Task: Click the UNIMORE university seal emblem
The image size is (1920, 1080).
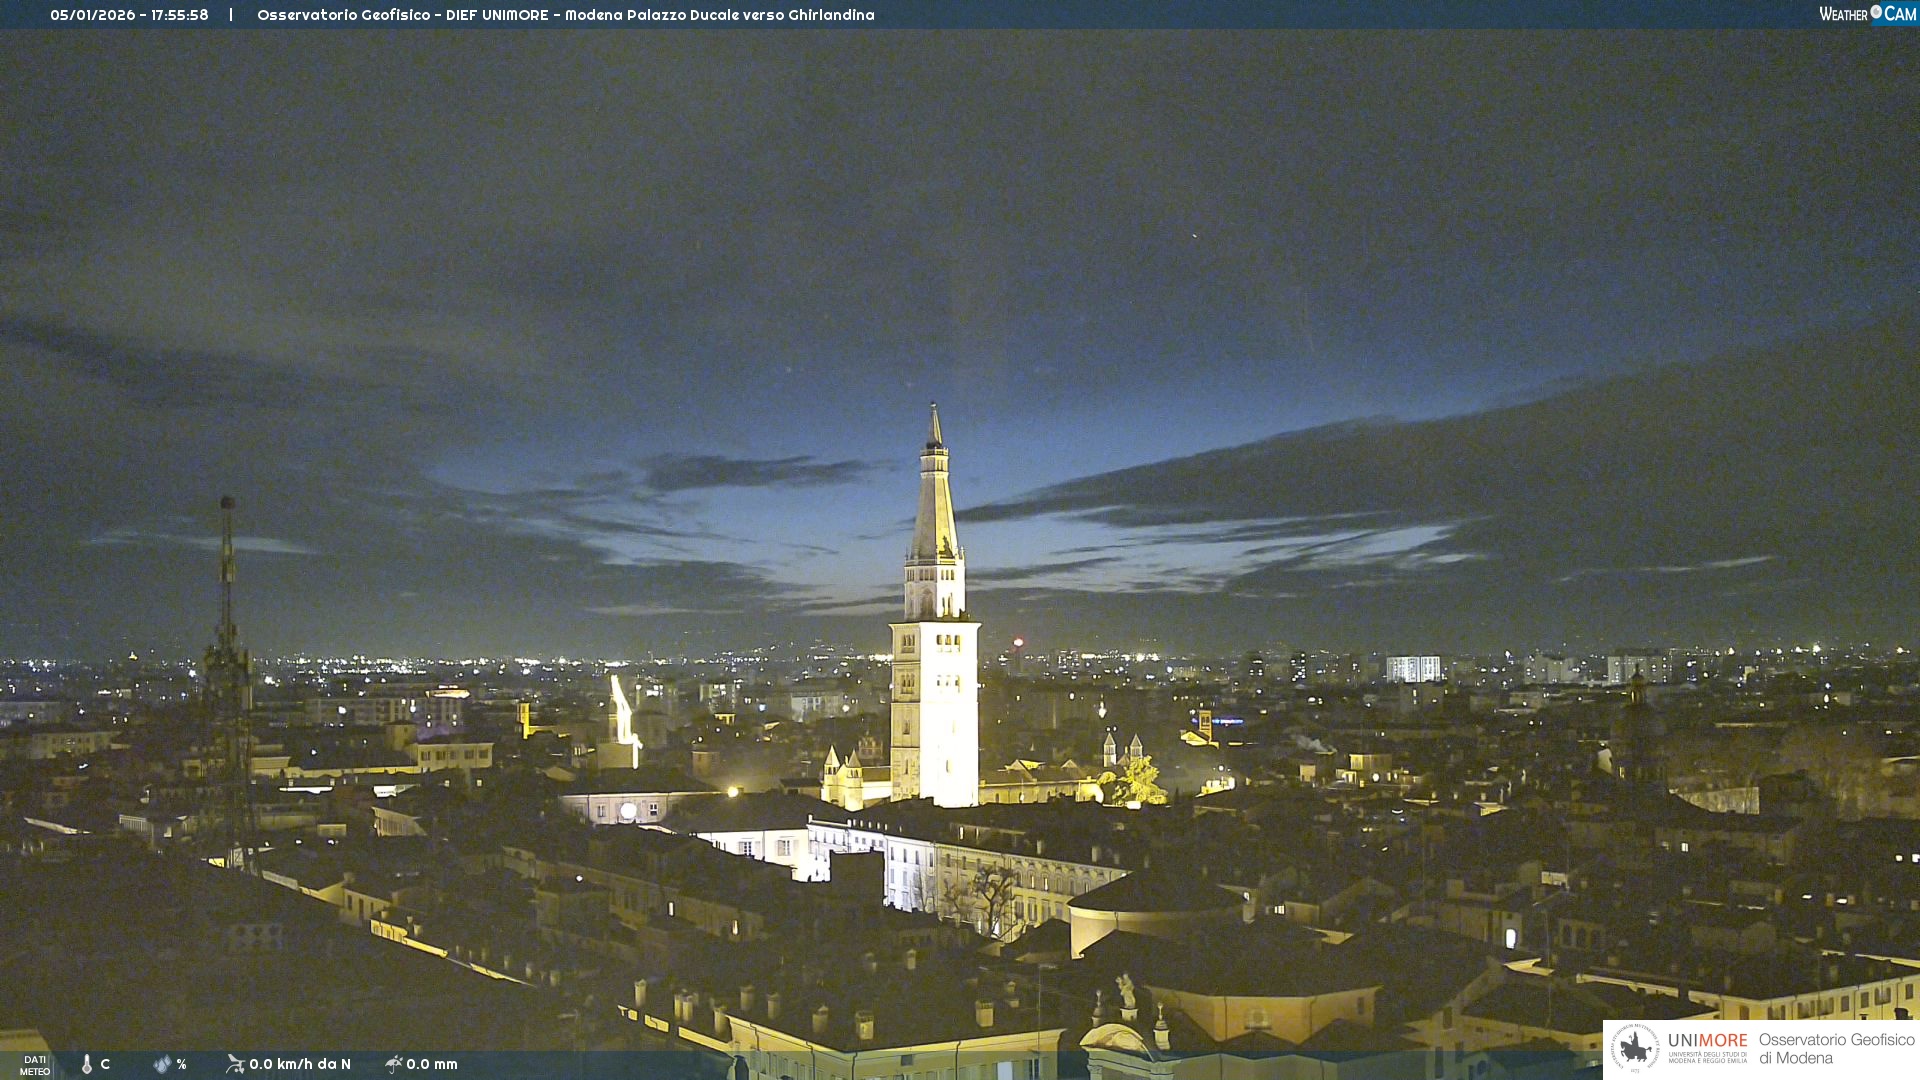Action: pos(1635,1048)
